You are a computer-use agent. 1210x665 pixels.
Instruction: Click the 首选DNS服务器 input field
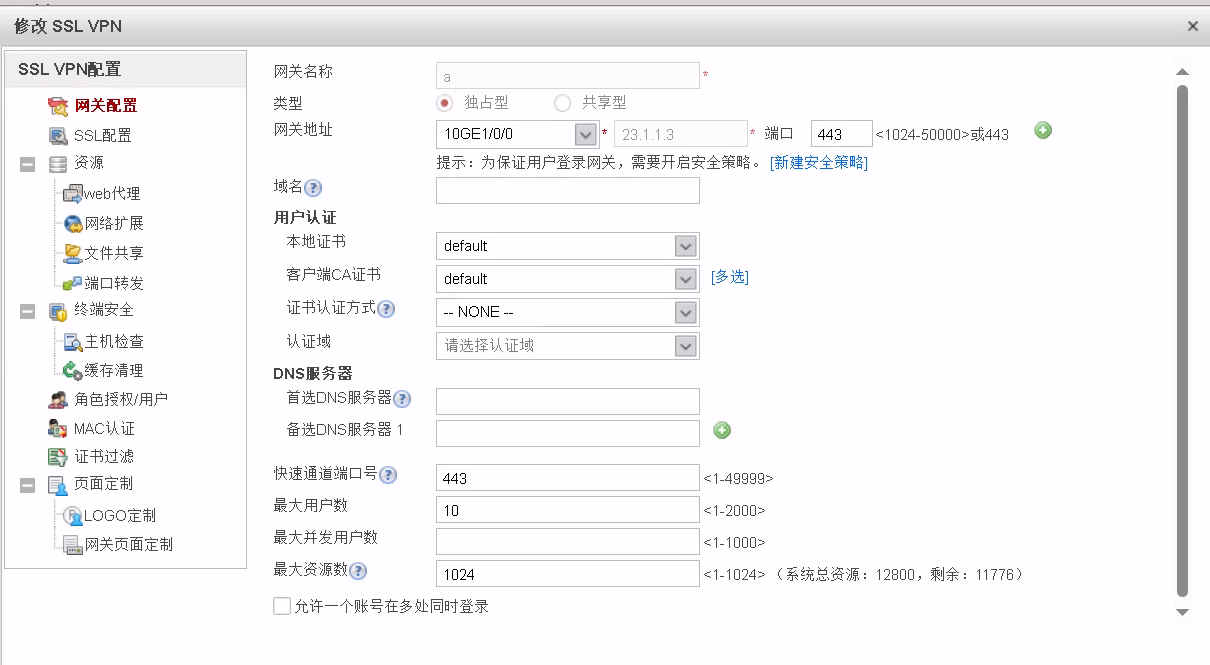coord(568,401)
